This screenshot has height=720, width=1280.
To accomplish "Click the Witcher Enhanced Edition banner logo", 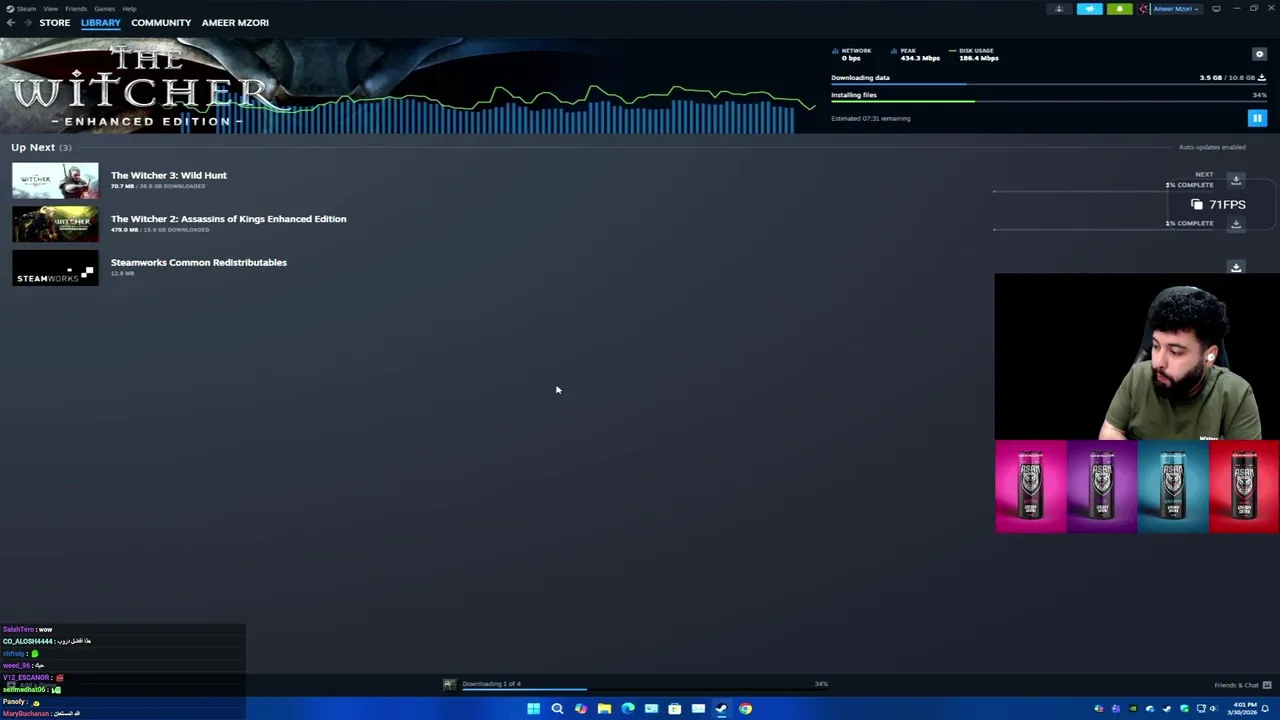I will [x=140, y=88].
